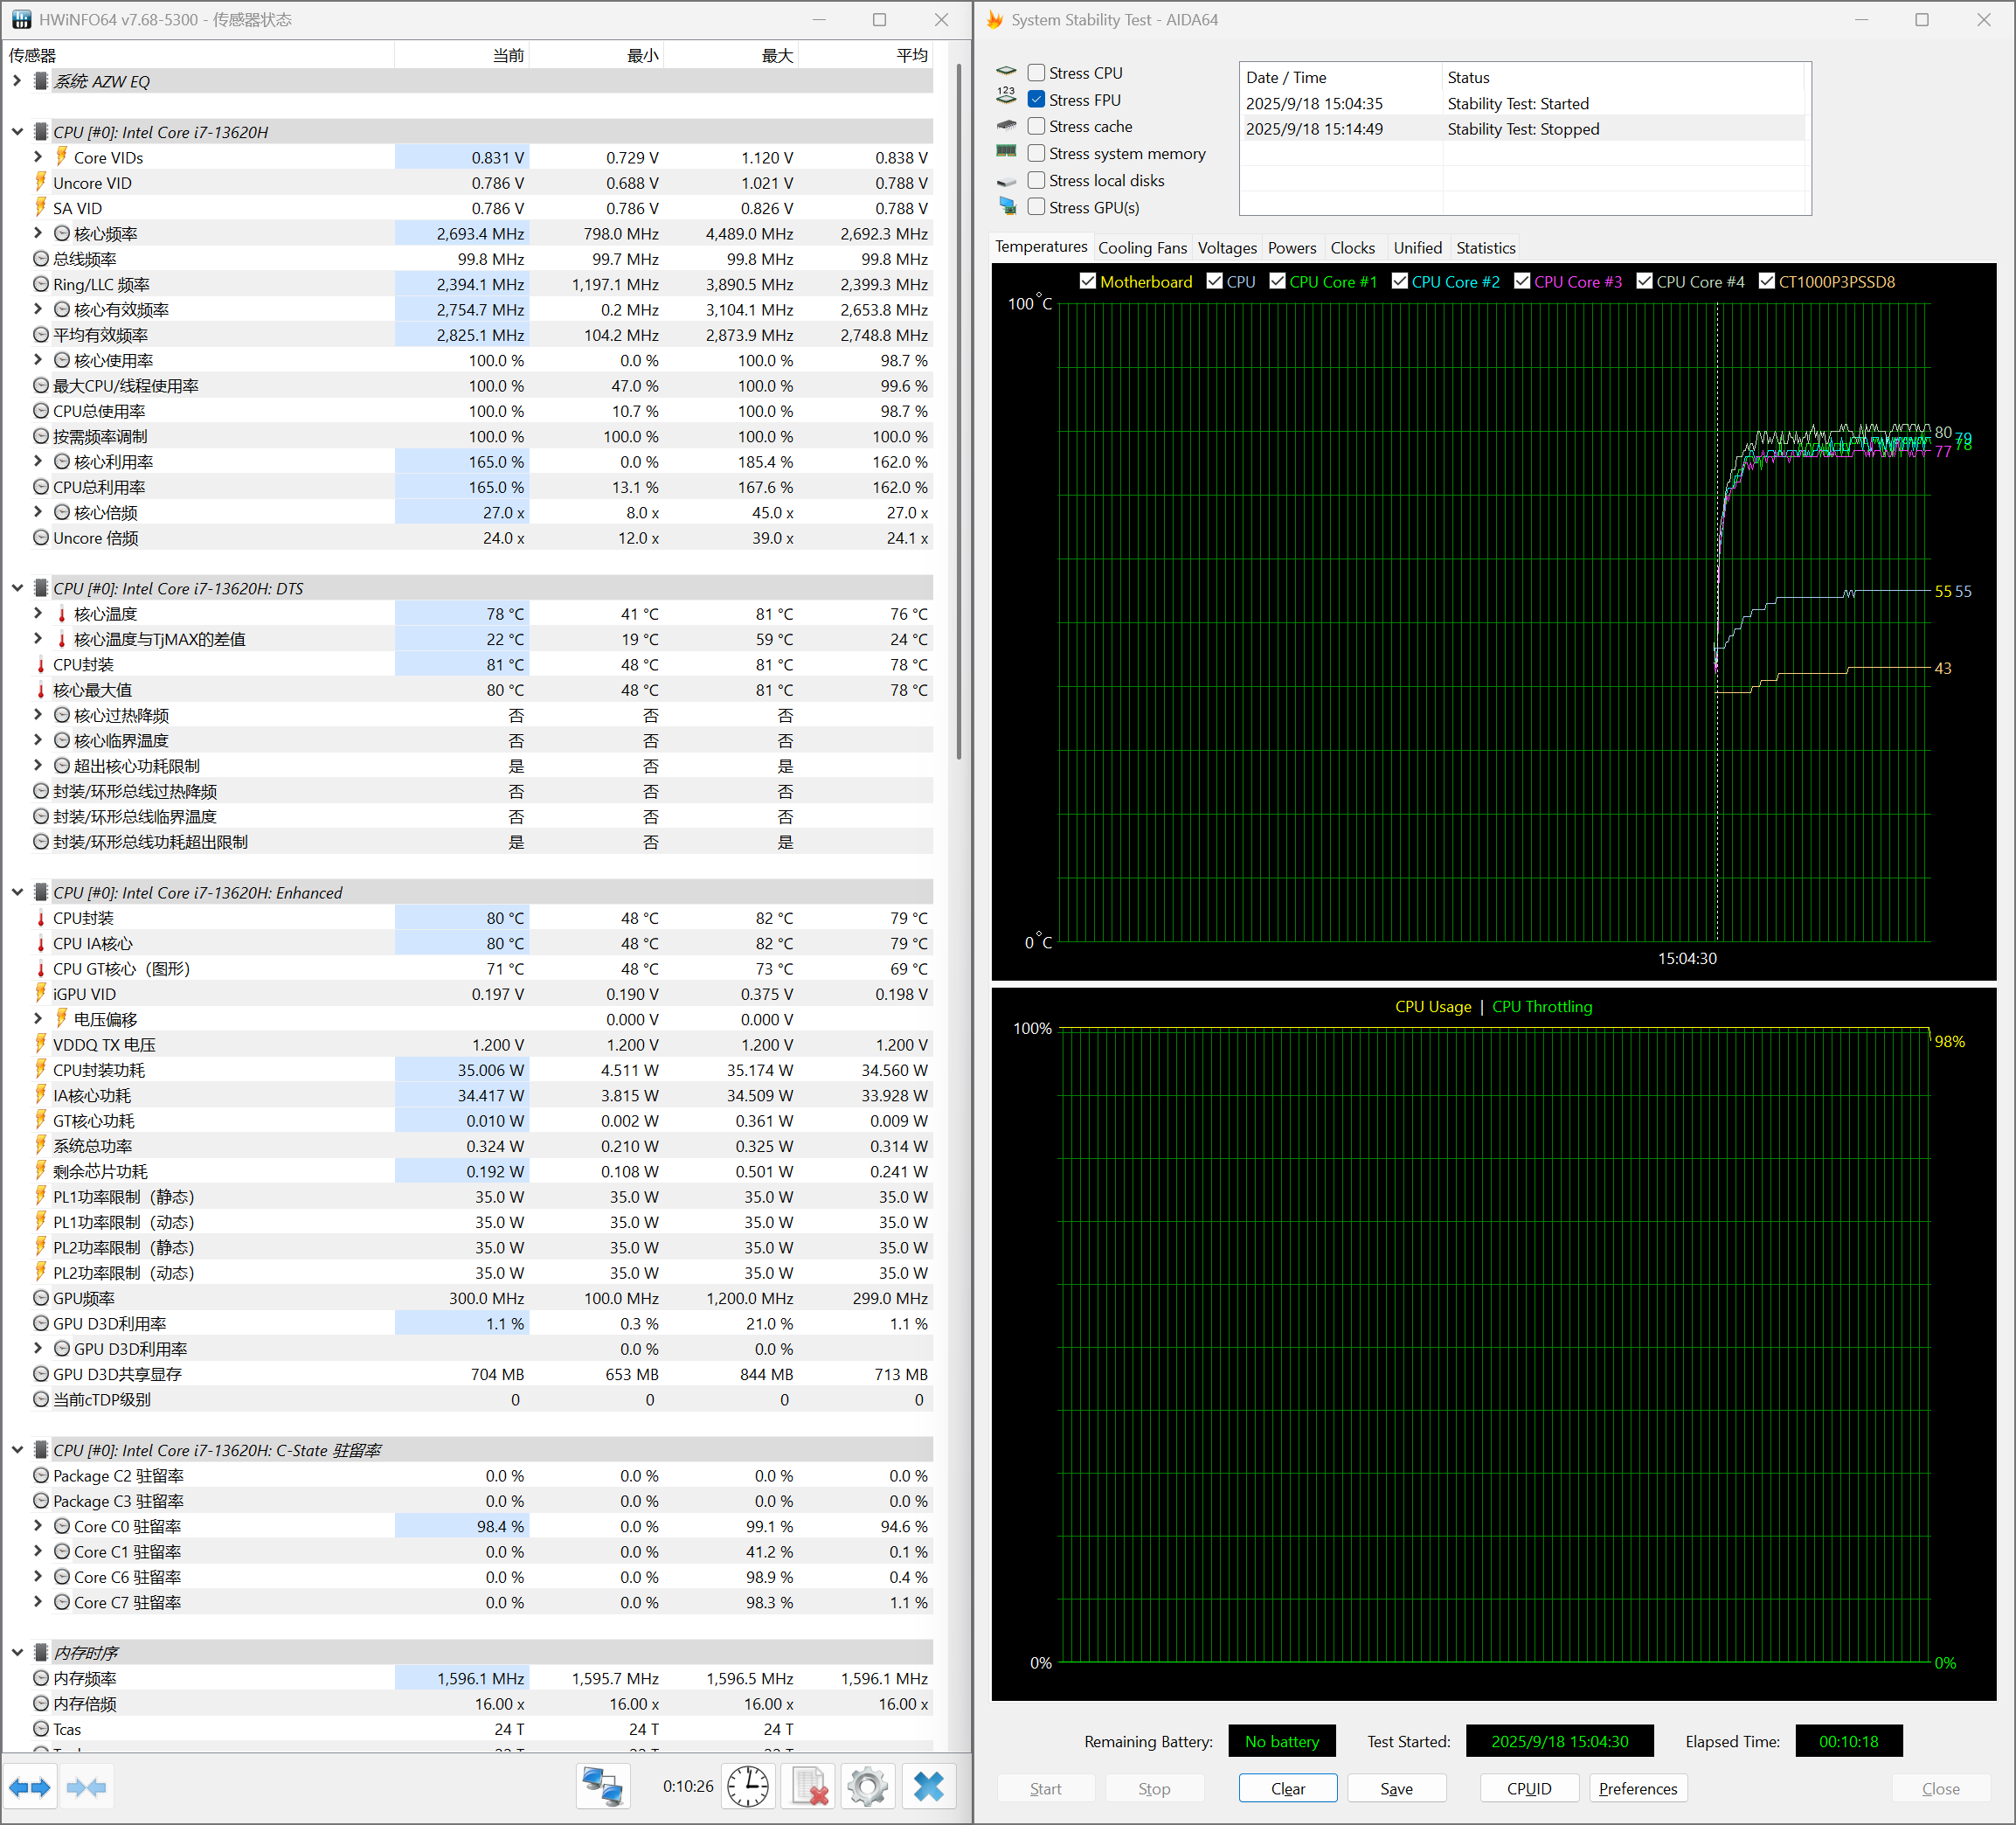This screenshot has width=2016, height=1825.
Task: Toggle the Motherboard graph checkbox
Action: click(x=1088, y=282)
